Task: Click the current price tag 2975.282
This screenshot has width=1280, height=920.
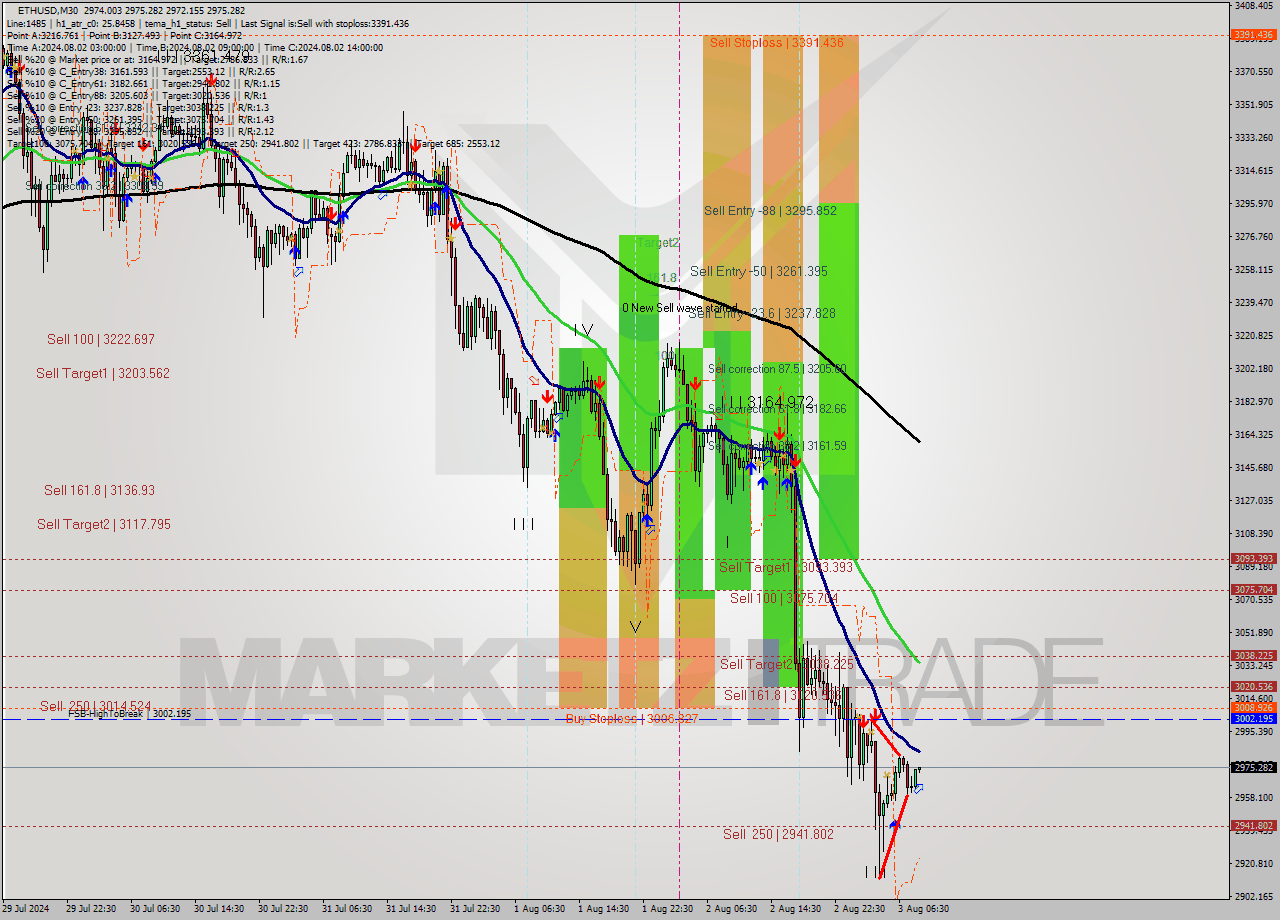Action: [x=1253, y=767]
